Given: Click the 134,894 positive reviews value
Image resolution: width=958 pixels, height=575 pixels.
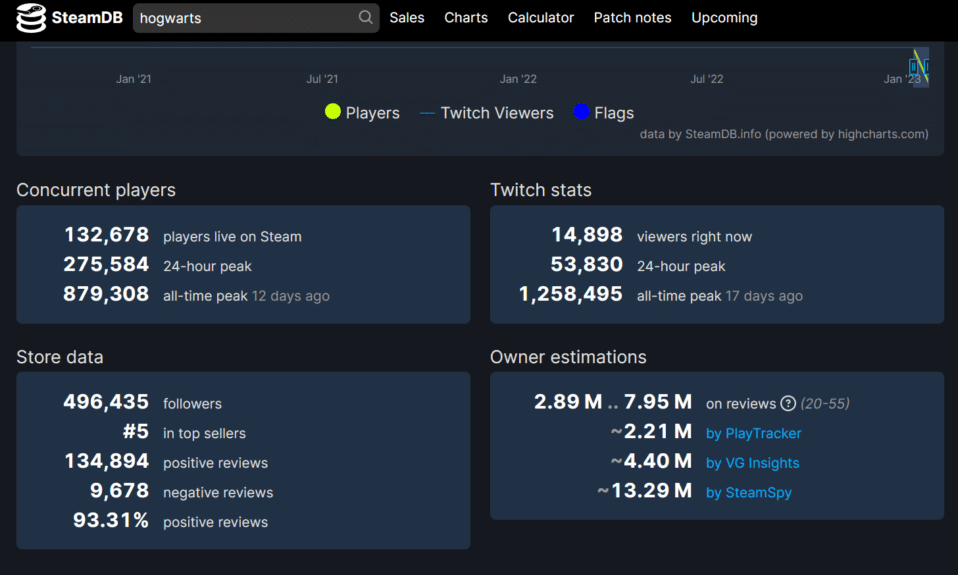Looking at the screenshot, I should coord(106,461).
